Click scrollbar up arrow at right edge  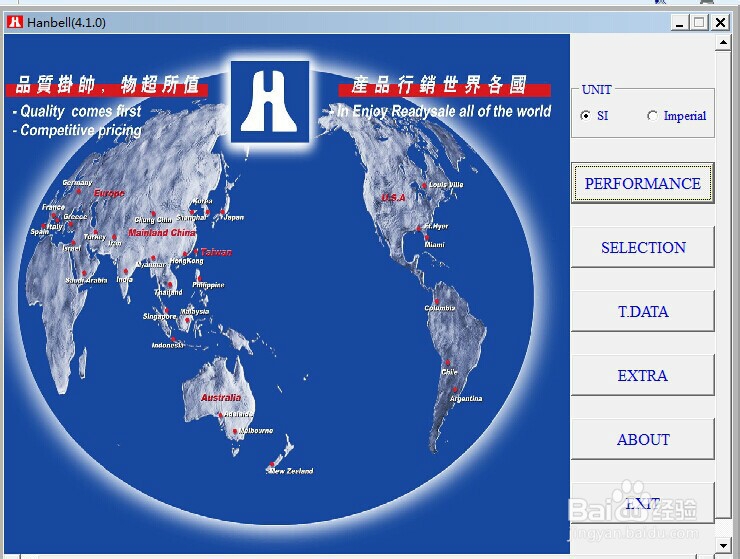tap(723, 43)
